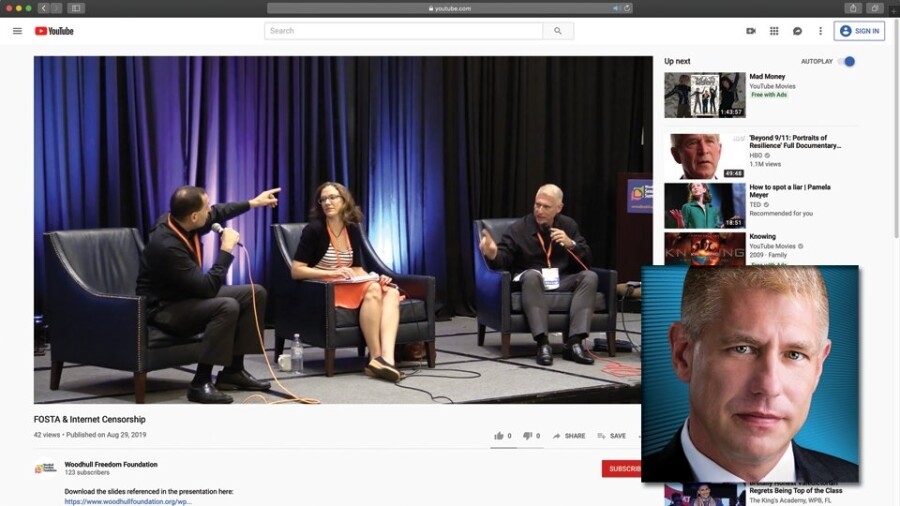Open the create video camera icon
Viewport: 900px width, 506px height.
(x=751, y=31)
